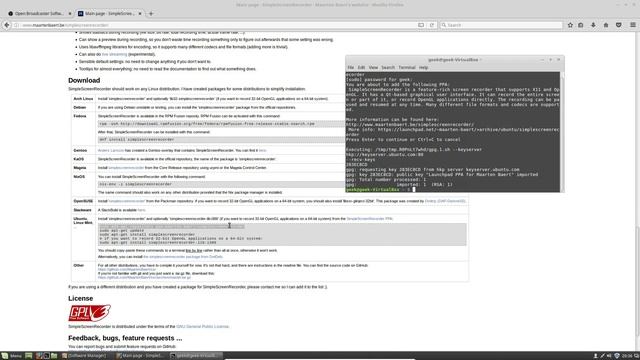This screenshot has width=640, height=360.
Task: Click the 'sudo apt-get update' command line
Action: 122,231
